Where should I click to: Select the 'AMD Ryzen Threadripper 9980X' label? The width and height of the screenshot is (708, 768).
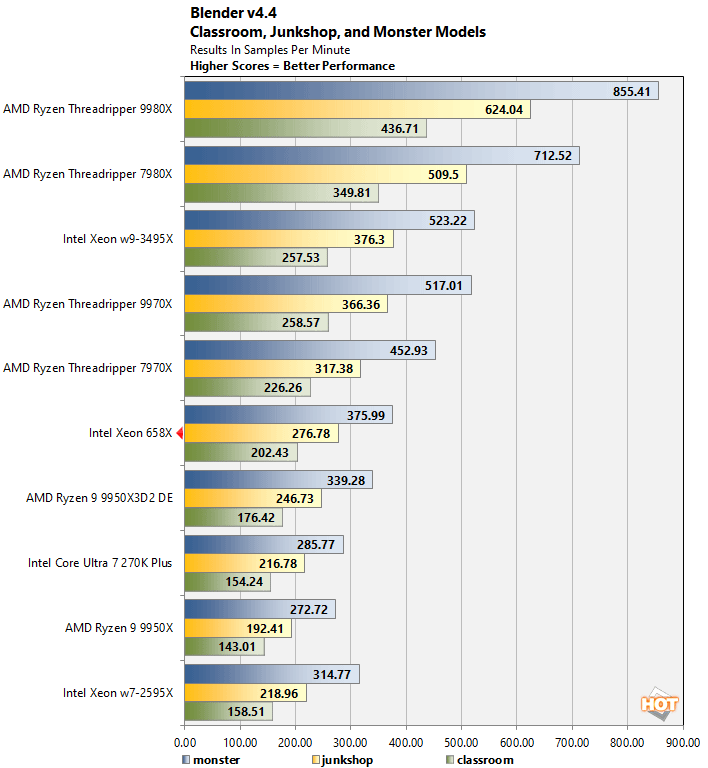coord(88,109)
